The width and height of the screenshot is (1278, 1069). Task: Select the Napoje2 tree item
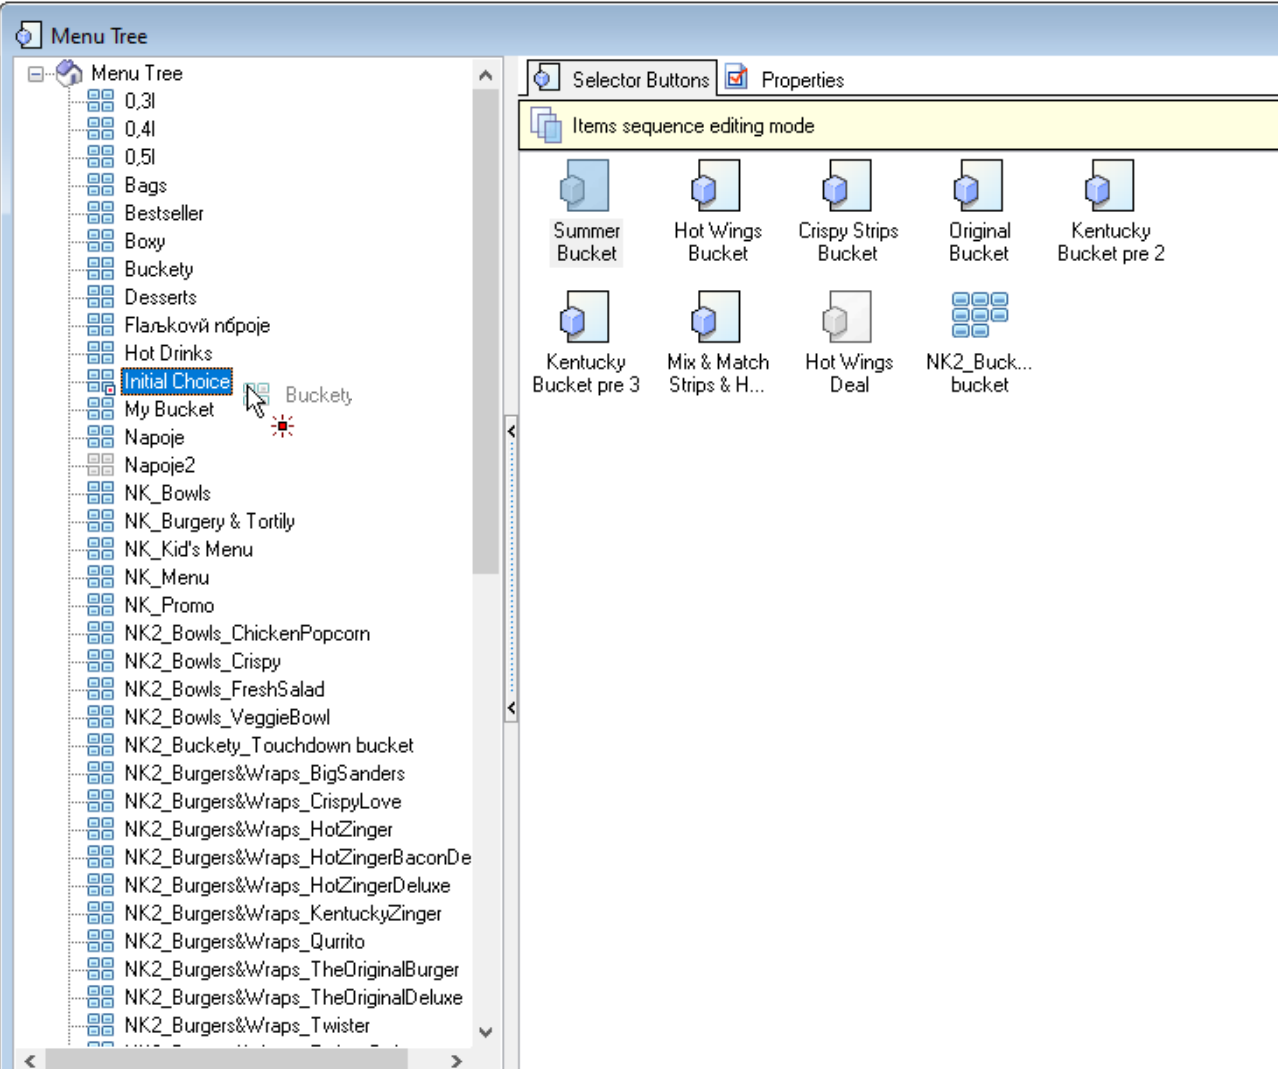point(159,465)
